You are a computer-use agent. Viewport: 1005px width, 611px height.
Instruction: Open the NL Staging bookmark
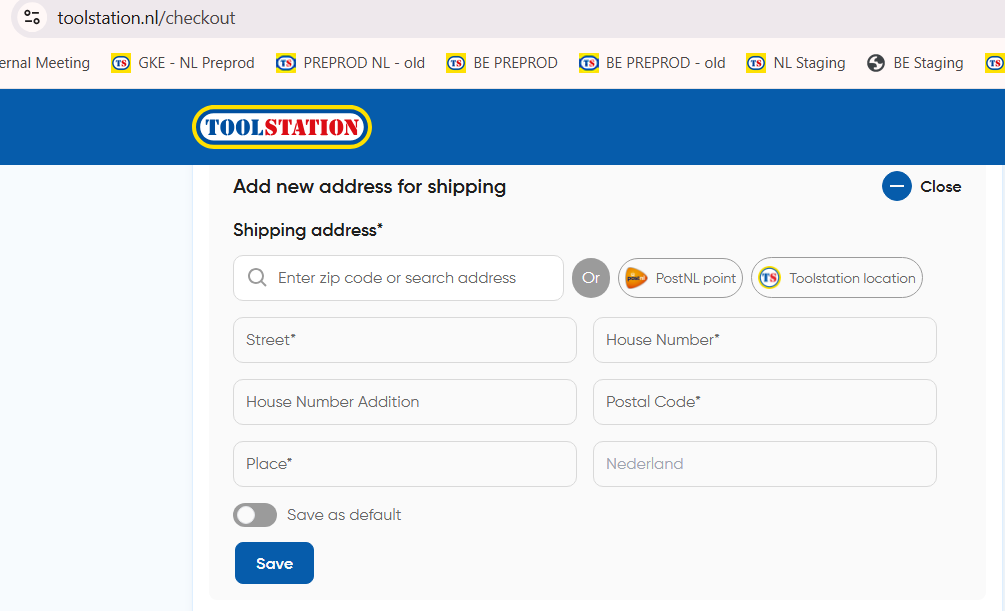[x=797, y=63]
